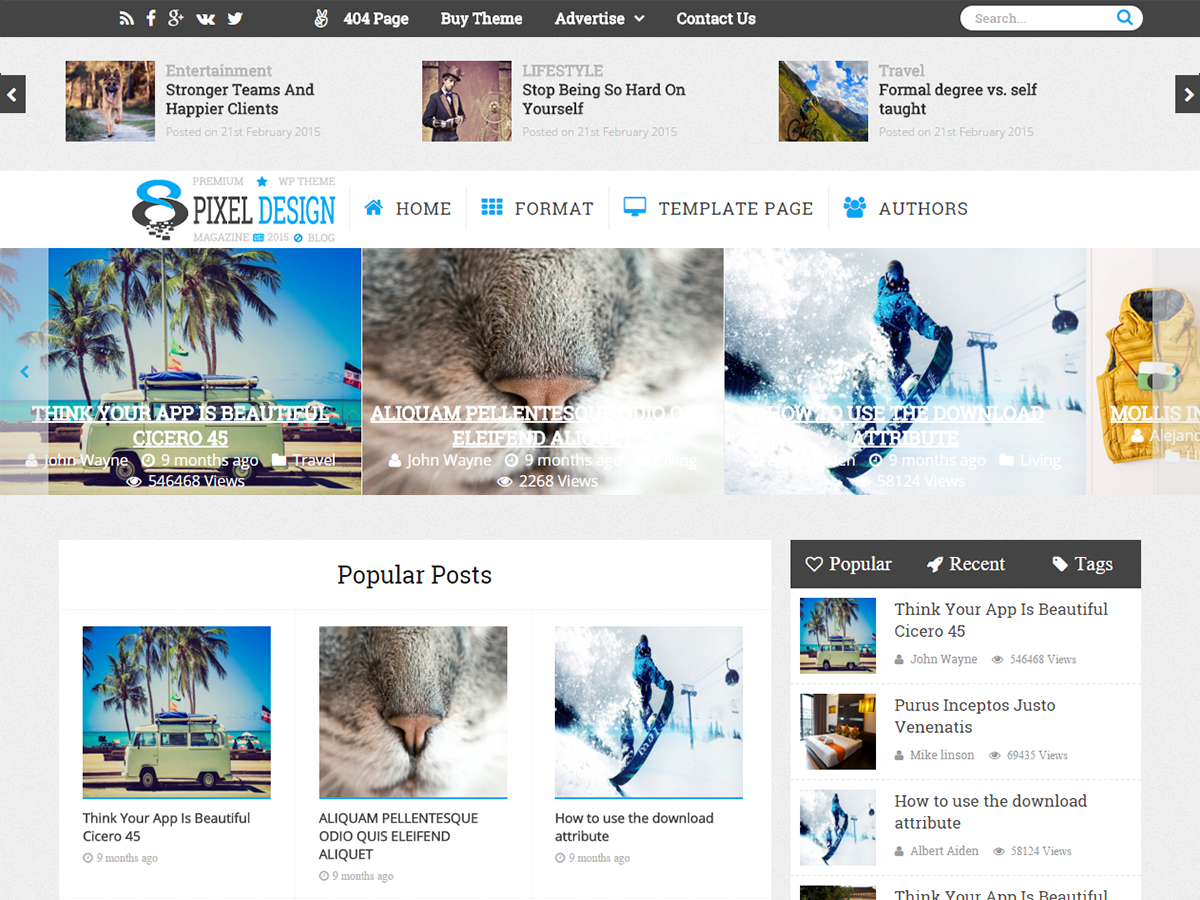Advance featured slider with right arrow
The image size is (1200, 900).
click(1177, 372)
